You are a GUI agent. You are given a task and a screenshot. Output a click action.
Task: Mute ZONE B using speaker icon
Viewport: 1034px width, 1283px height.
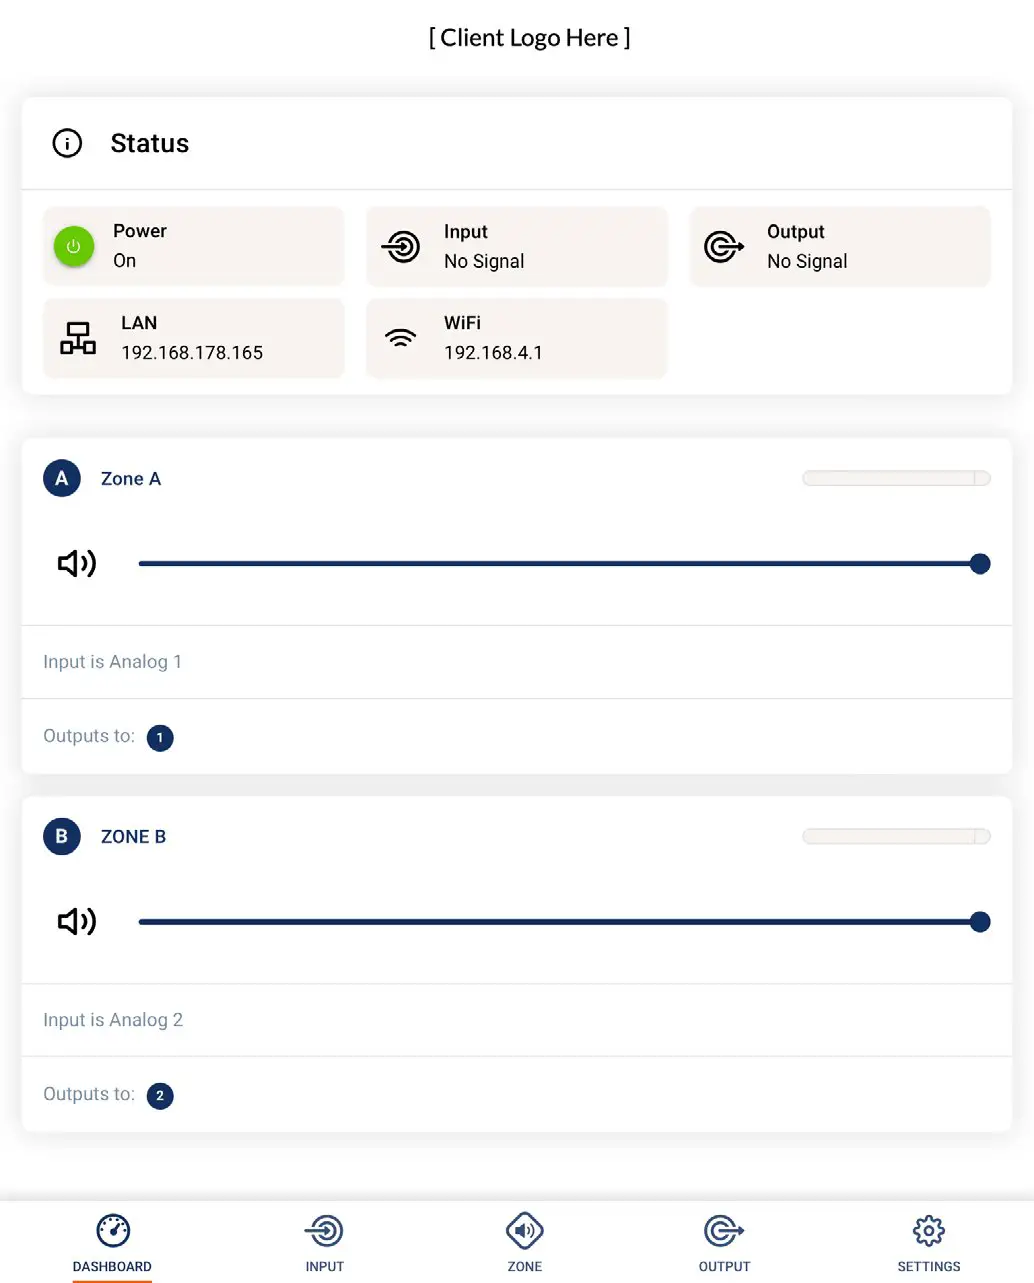click(77, 922)
